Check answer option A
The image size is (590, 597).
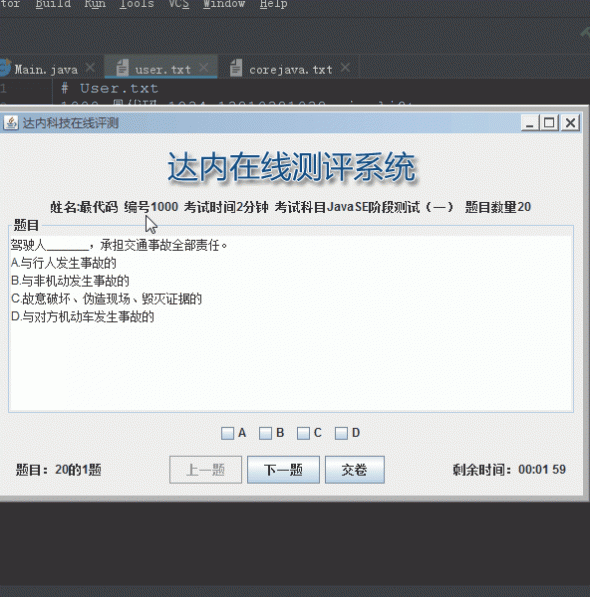[x=227, y=433]
